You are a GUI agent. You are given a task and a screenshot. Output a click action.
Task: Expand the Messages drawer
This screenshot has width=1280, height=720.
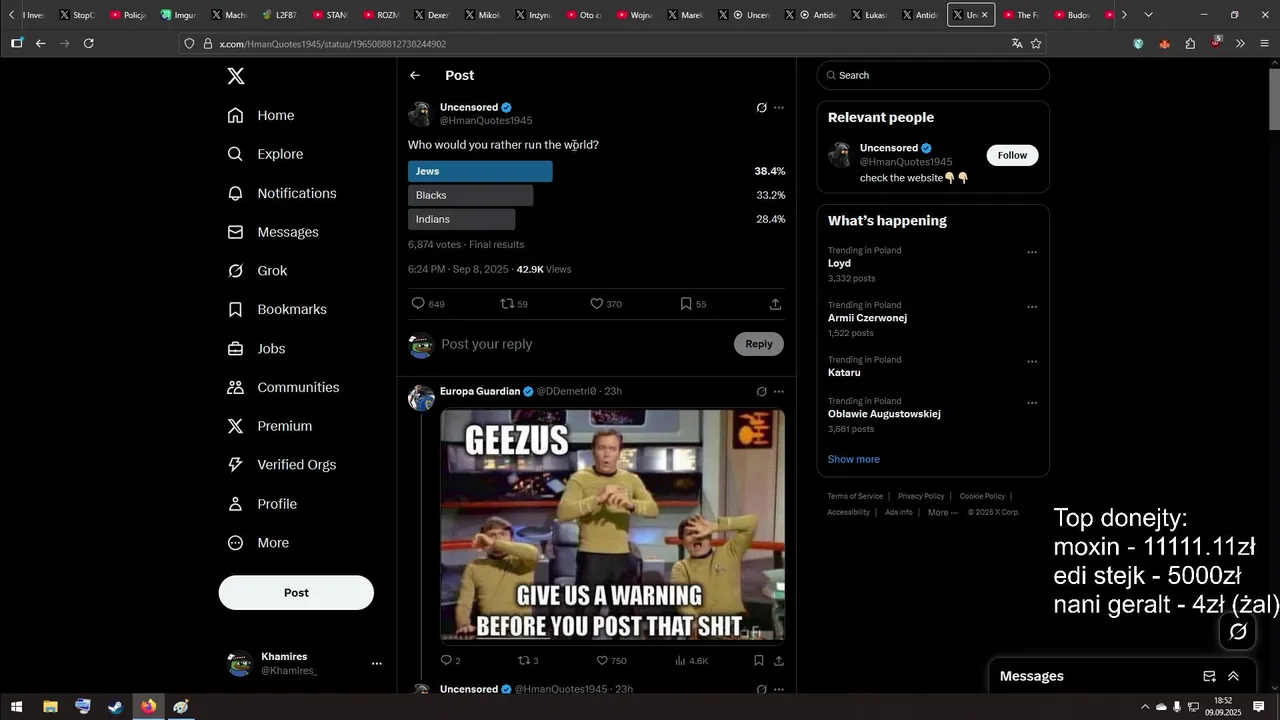pos(1233,676)
